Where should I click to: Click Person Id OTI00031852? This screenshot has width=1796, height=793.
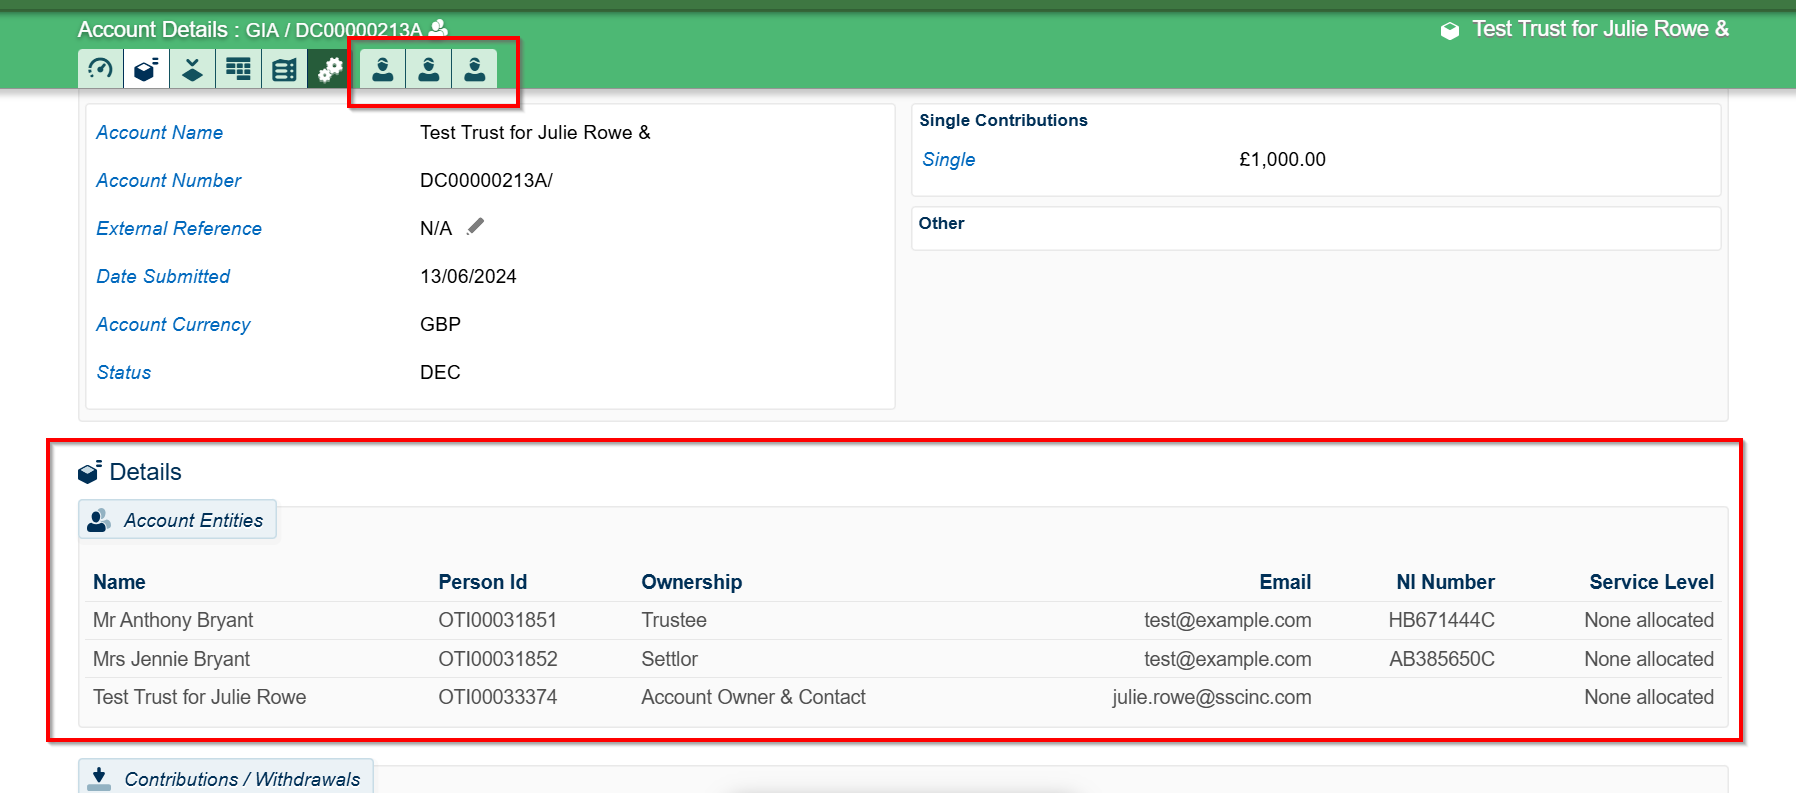(497, 659)
